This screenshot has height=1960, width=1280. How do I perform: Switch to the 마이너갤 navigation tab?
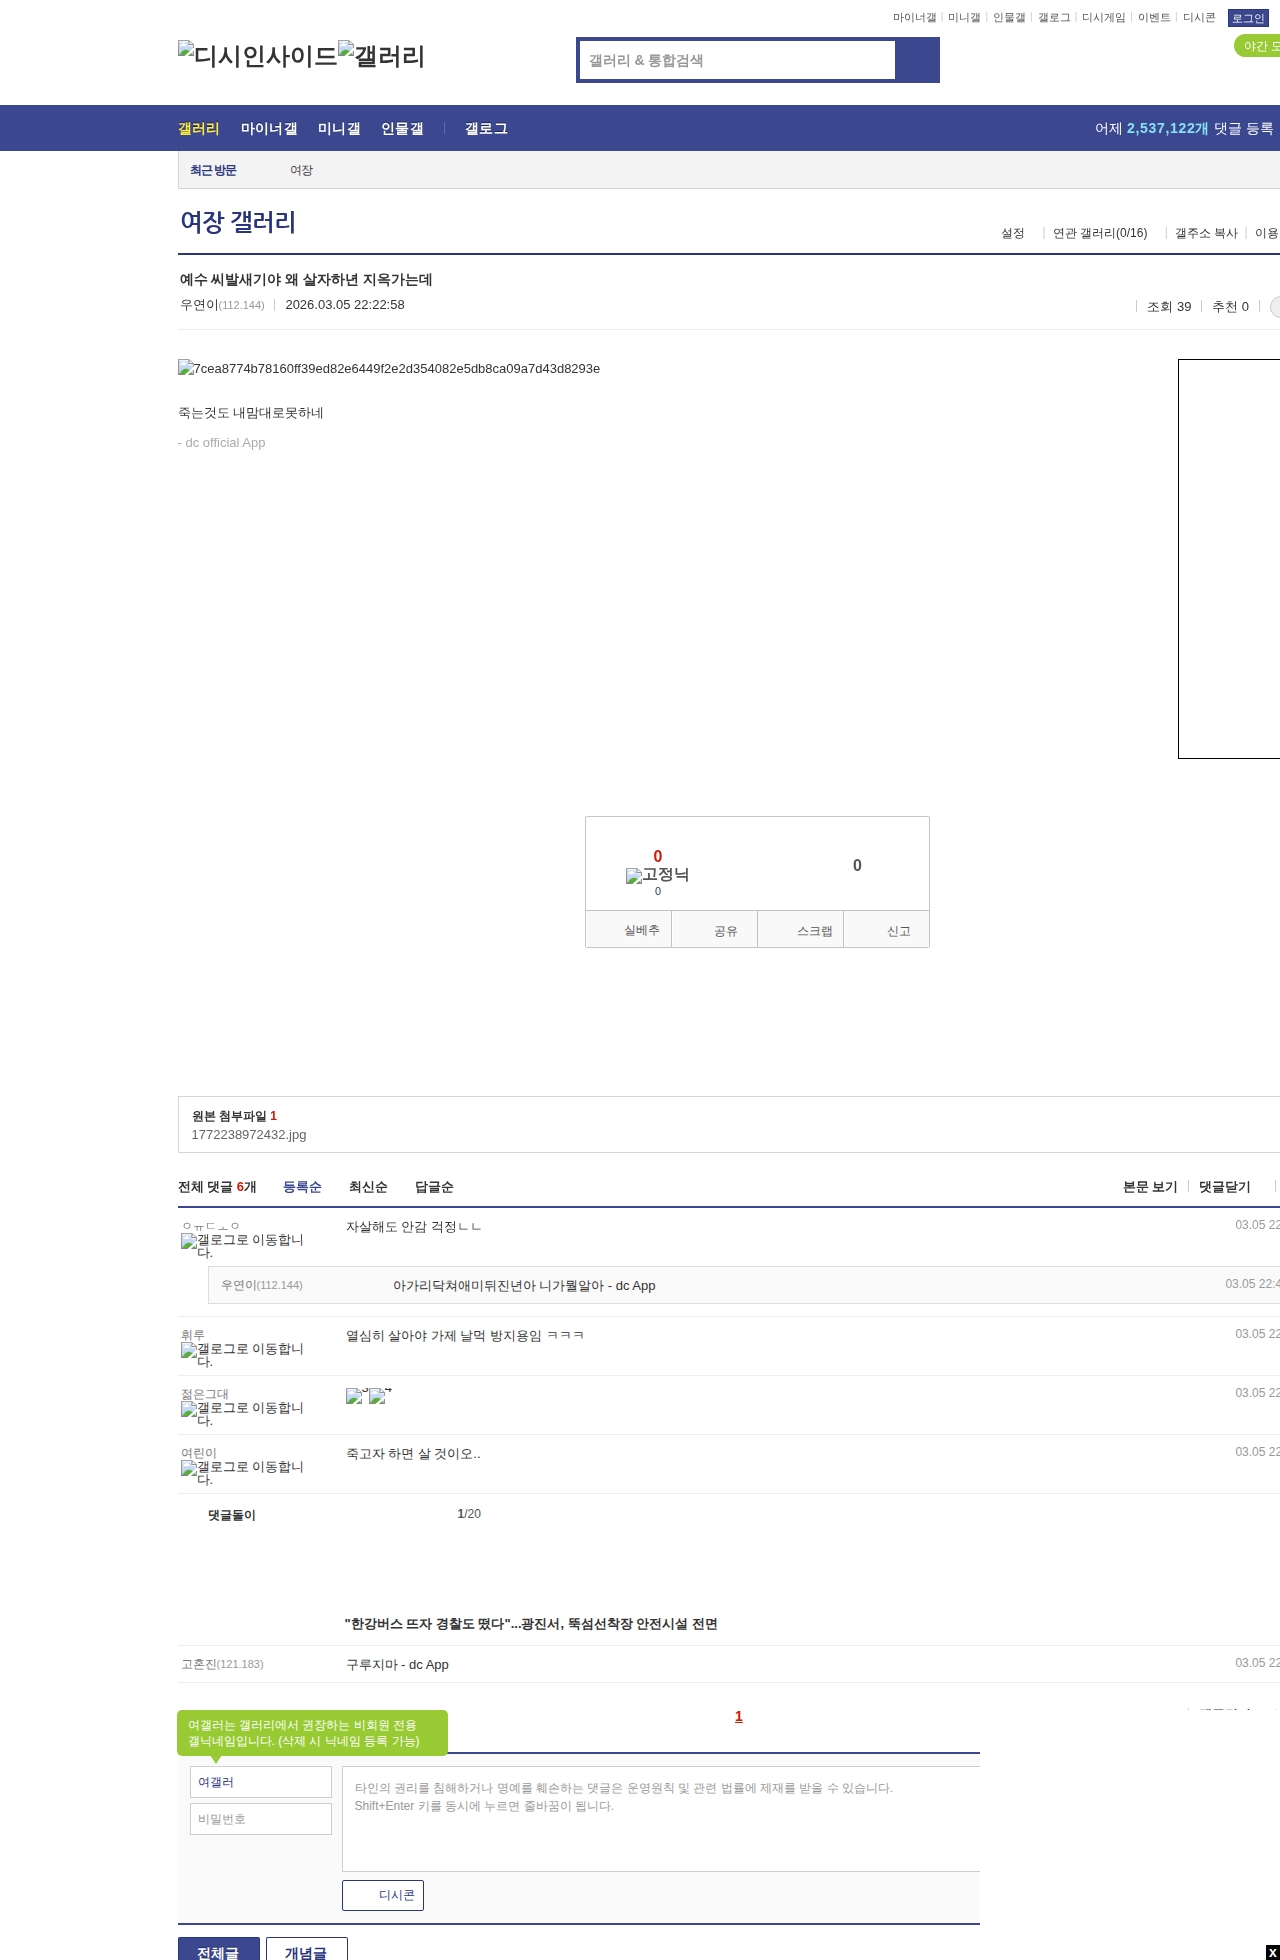point(268,129)
